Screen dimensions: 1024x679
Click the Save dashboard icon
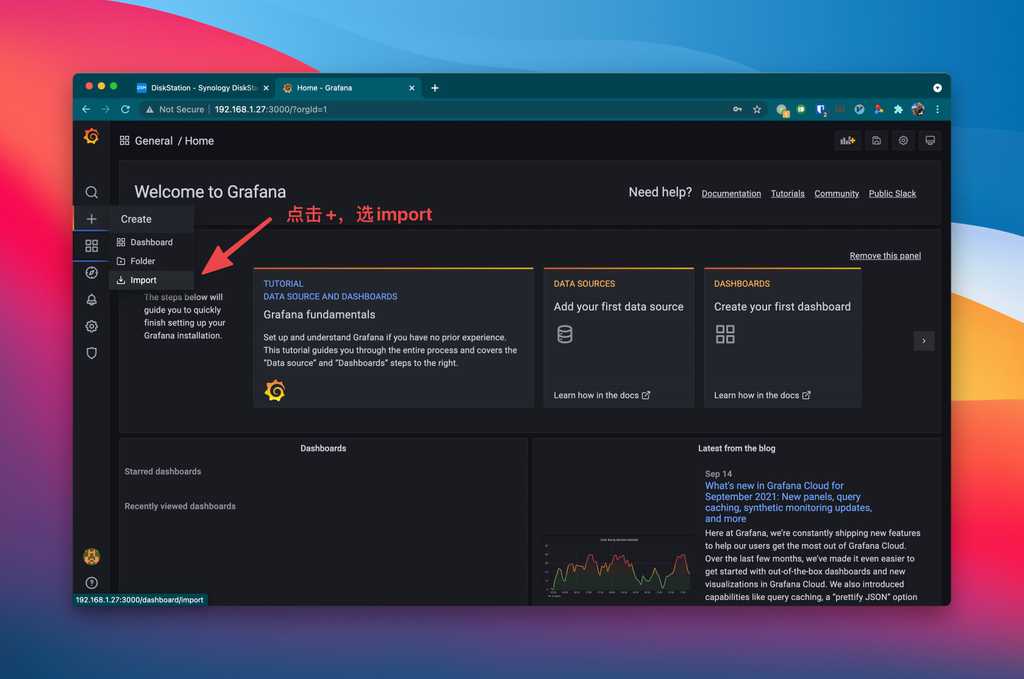tap(876, 140)
